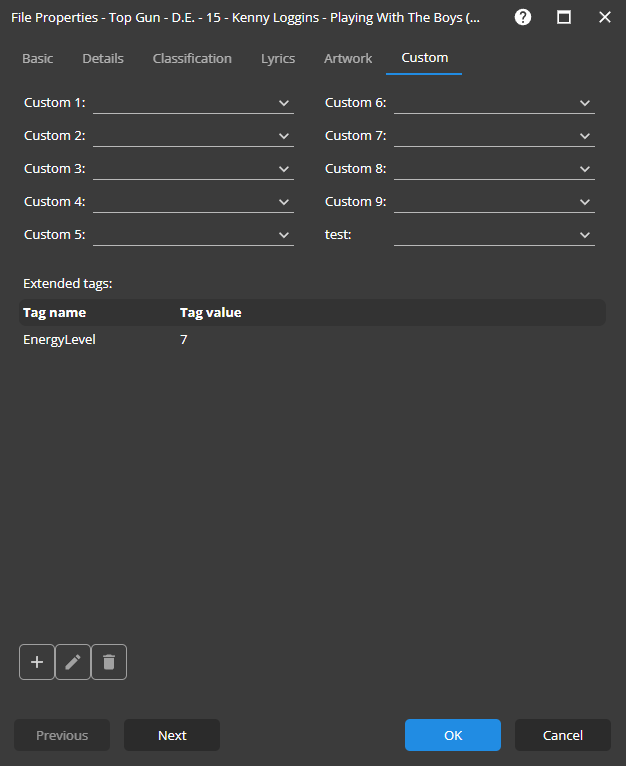Image resolution: width=626 pixels, height=766 pixels.
Task: Click the delete tag trash icon
Action: coord(109,662)
